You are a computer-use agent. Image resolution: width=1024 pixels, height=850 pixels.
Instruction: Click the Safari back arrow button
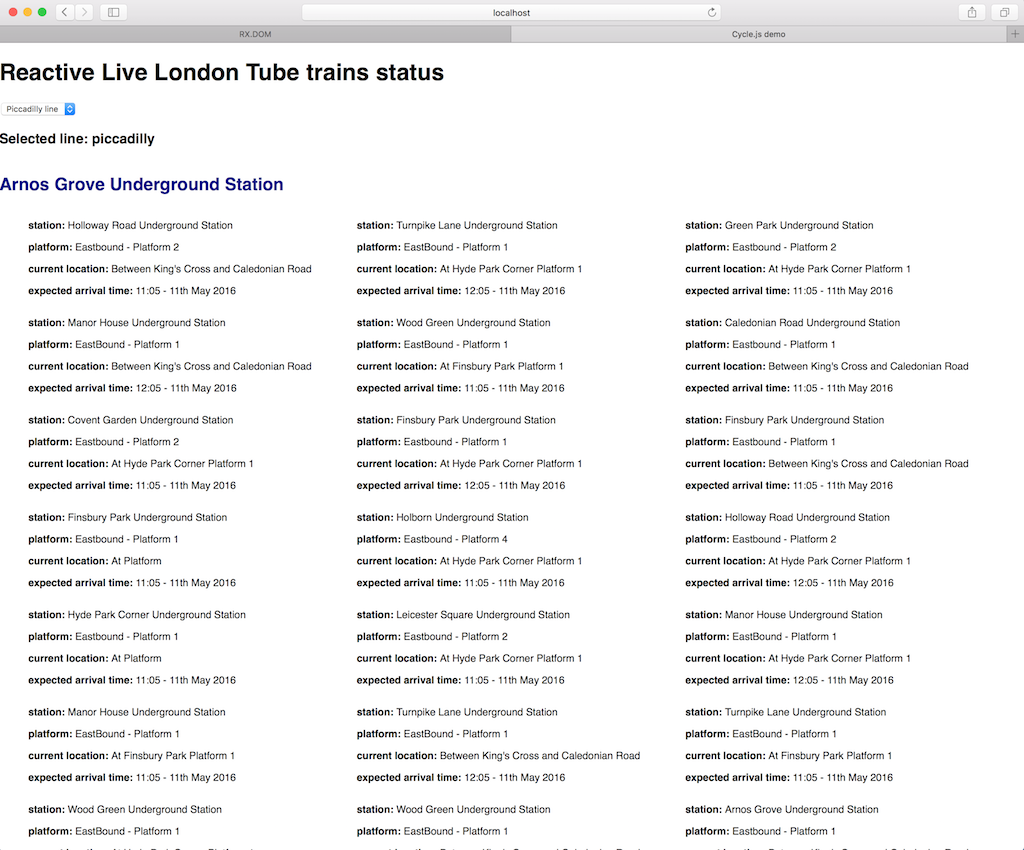coord(65,12)
